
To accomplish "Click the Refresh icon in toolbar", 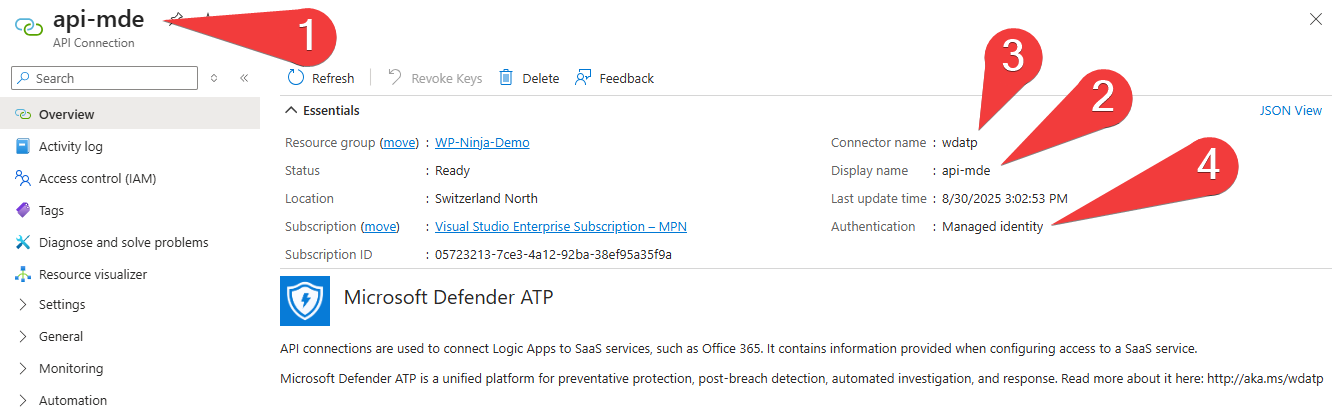I will coord(296,78).
